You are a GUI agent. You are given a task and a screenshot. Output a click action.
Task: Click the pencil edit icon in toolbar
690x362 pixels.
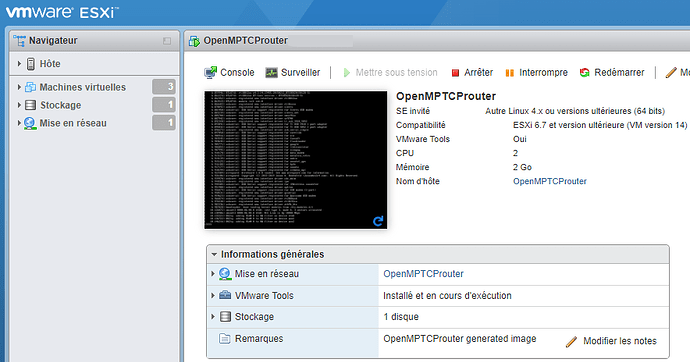pyautogui.click(x=671, y=73)
